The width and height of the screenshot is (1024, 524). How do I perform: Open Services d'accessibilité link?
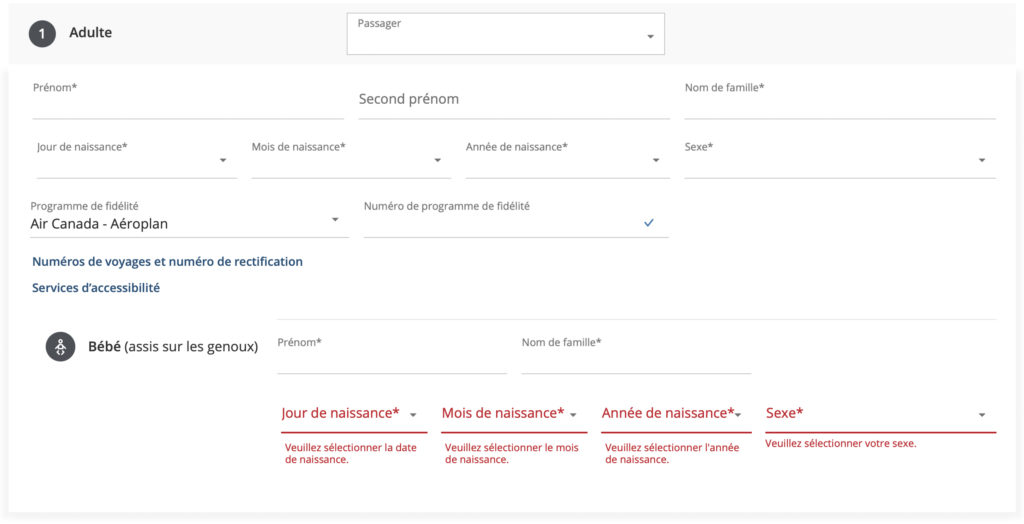(x=96, y=288)
